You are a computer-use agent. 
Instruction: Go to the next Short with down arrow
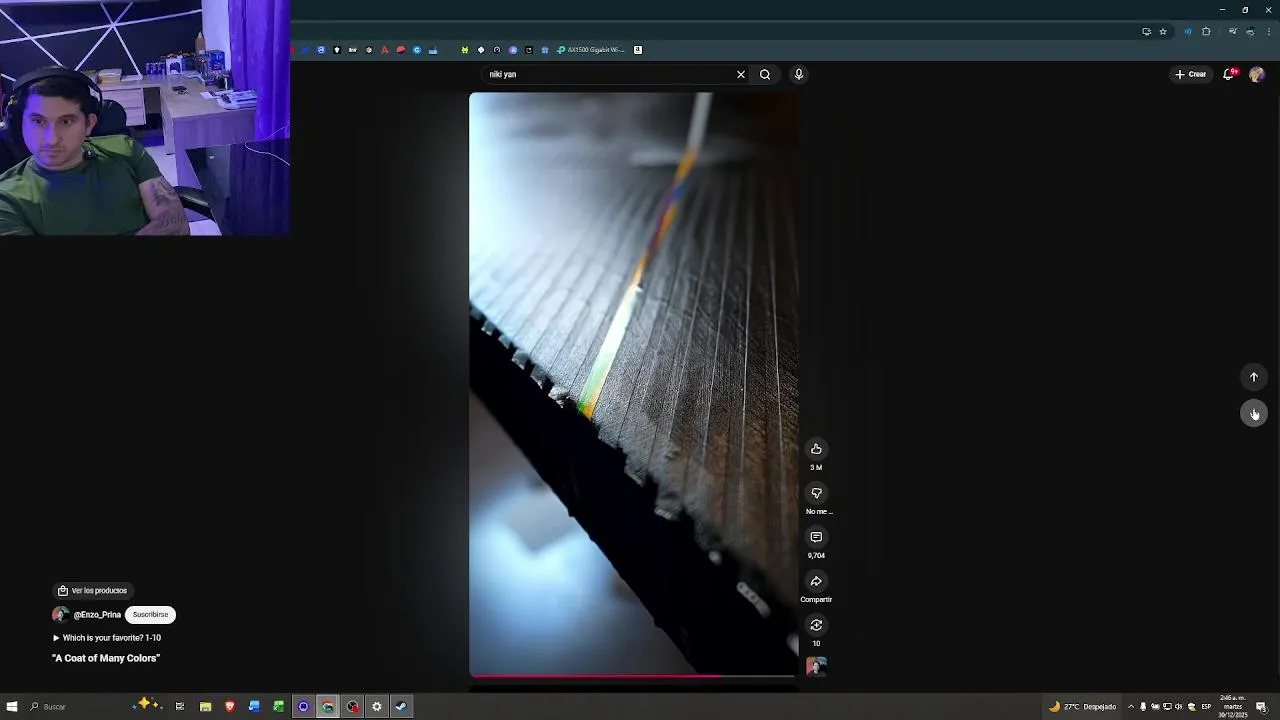click(1254, 413)
